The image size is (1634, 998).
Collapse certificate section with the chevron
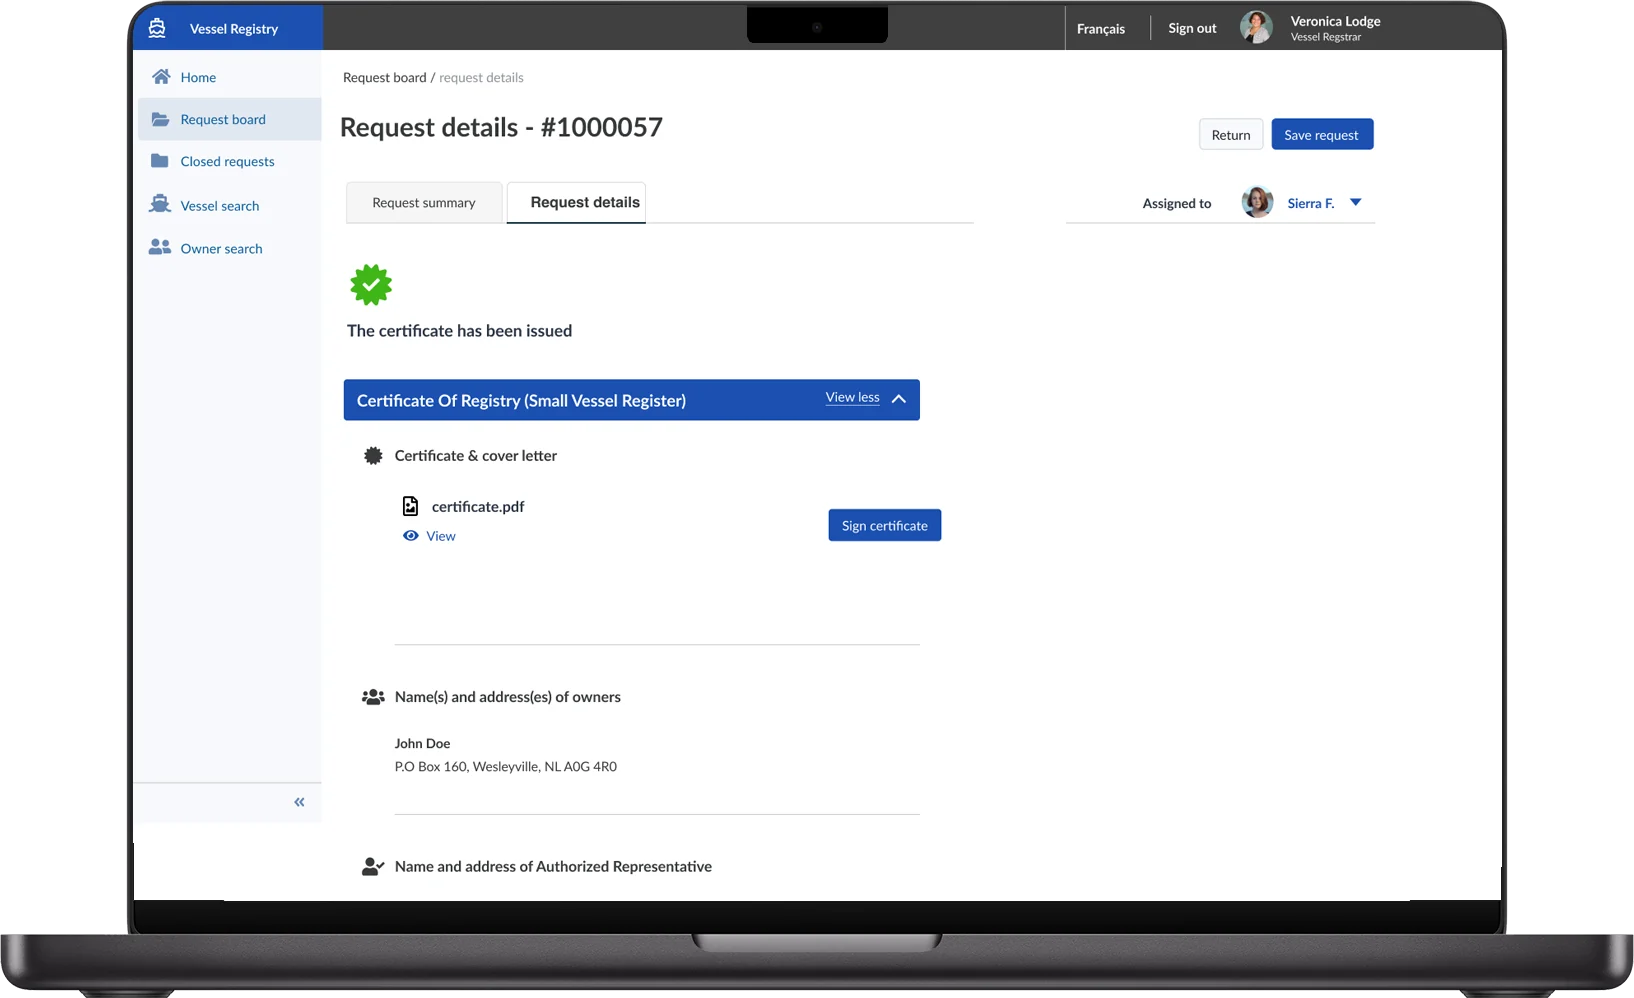click(x=899, y=399)
